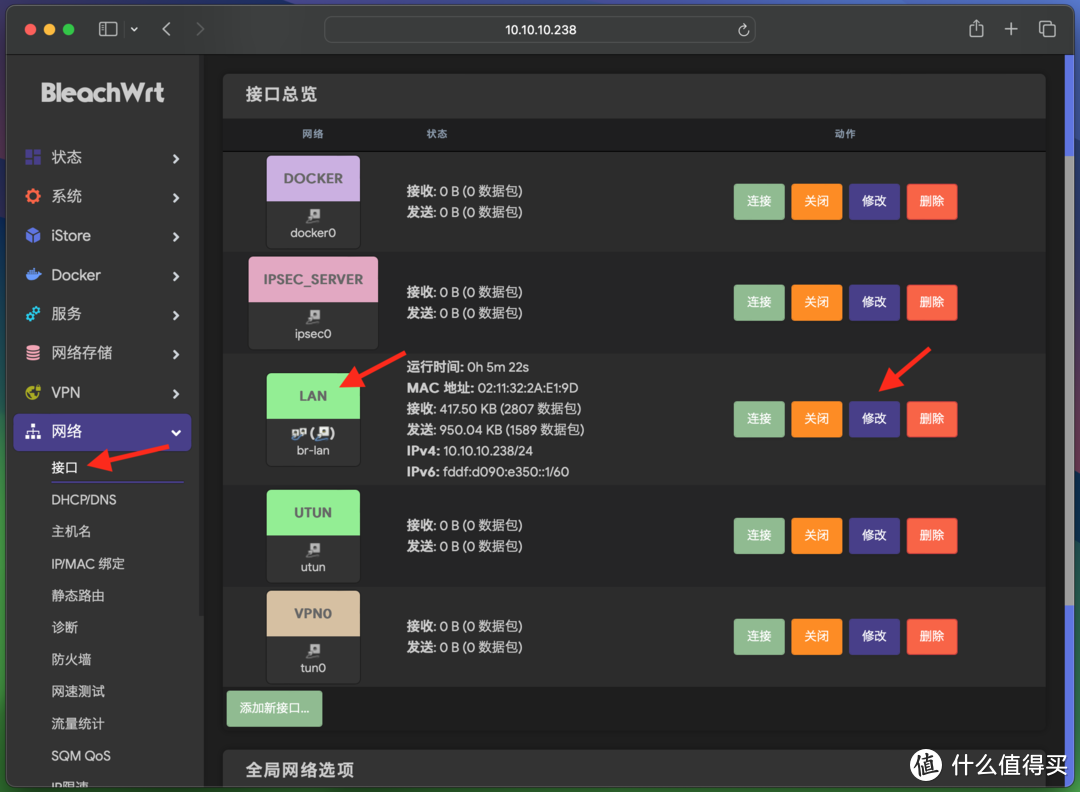
Task: Open a new tab with the plus icon
Action: [1011, 29]
